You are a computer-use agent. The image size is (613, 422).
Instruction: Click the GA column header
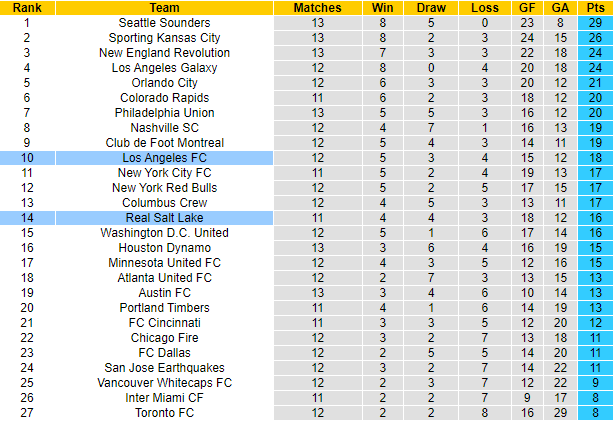coord(561,7)
